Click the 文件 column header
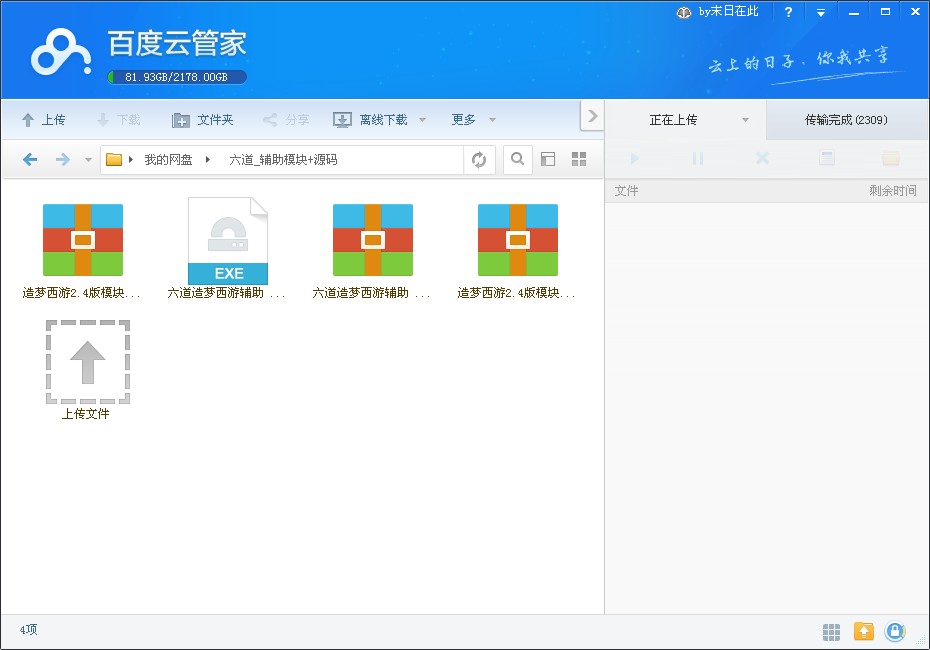The image size is (930, 650). pyautogui.click(x=626, y=190)
